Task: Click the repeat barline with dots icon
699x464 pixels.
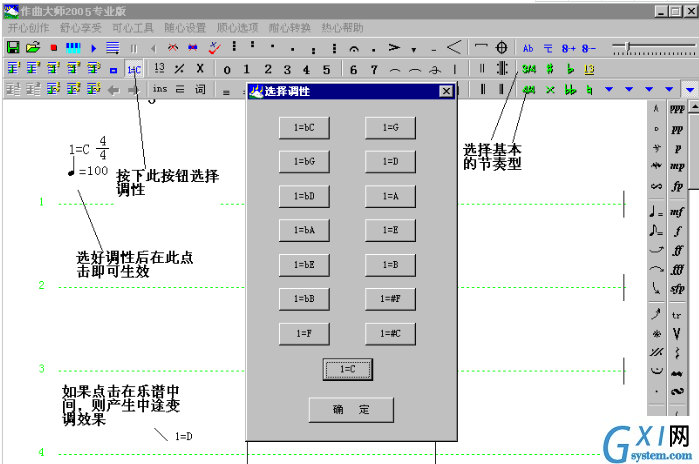Action: pos(502,69)
